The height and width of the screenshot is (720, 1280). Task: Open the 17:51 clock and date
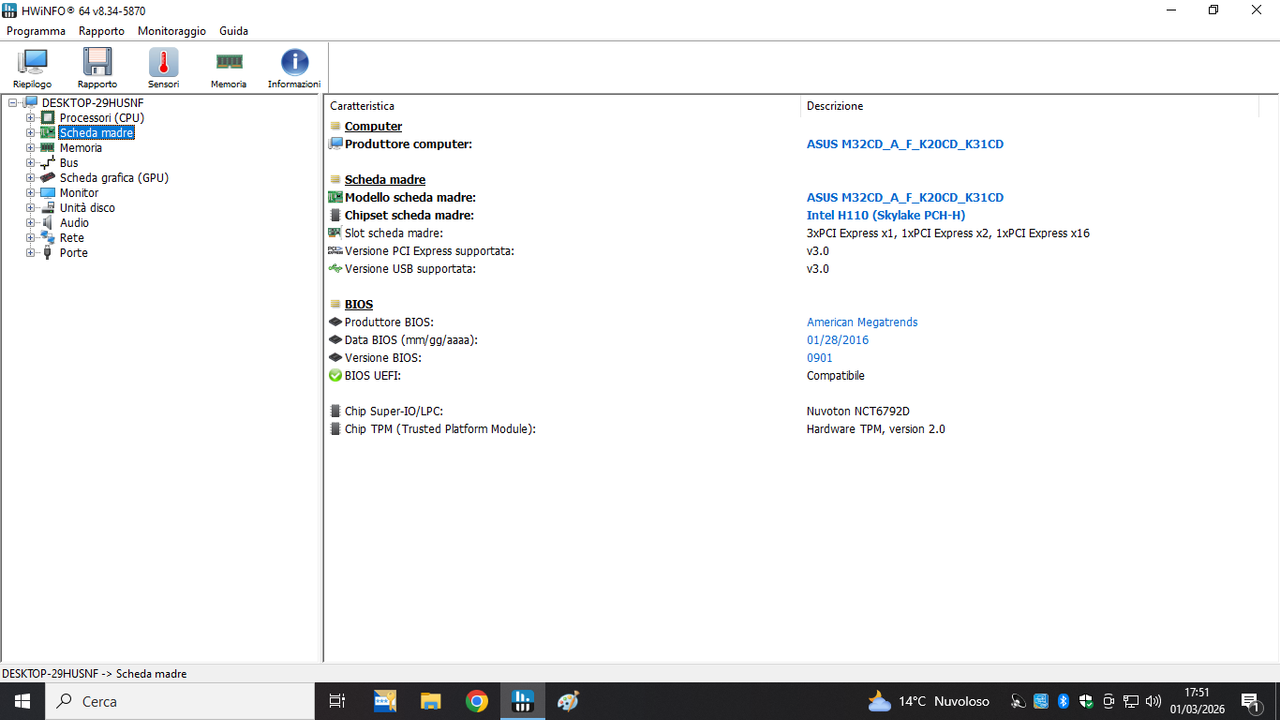click(1197, 702)
